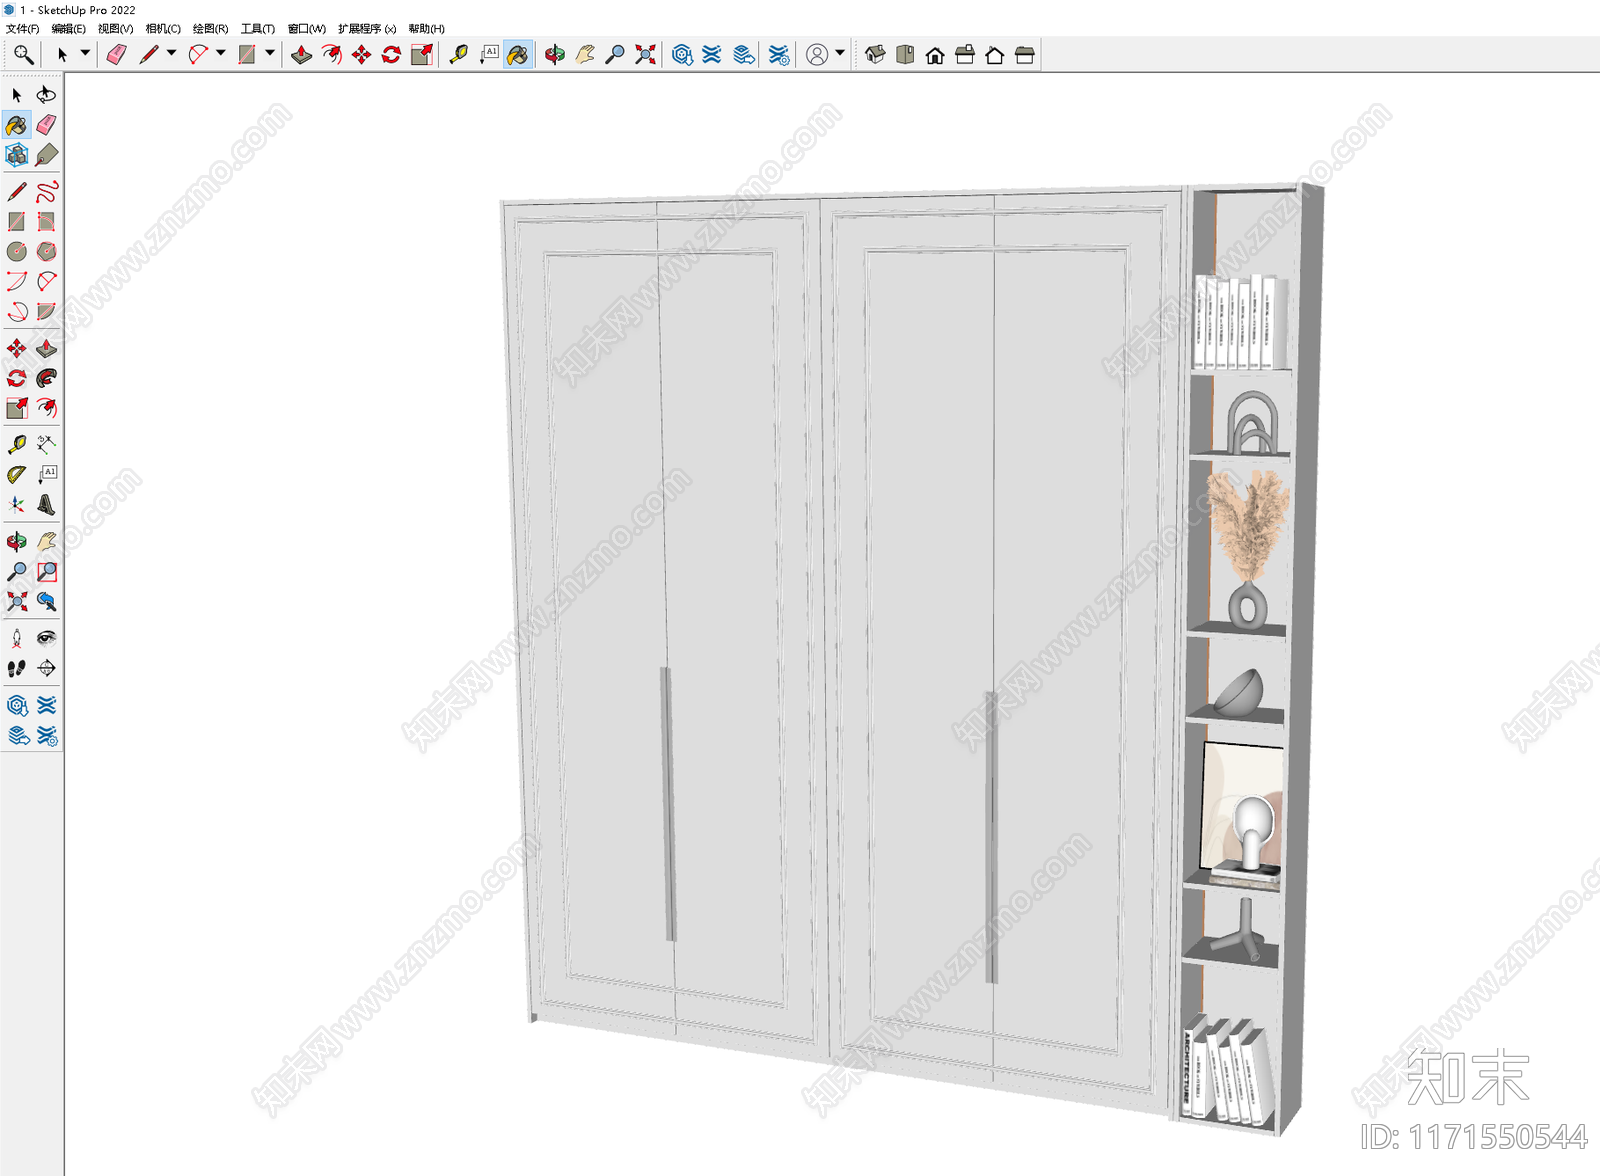This screenshot has width=1600, height=1176.
Task: Switch to Iso view
Action: (875, 55)
